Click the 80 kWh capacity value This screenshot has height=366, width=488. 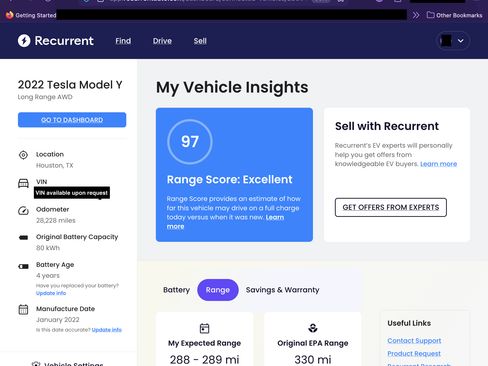tap(48, 248)
